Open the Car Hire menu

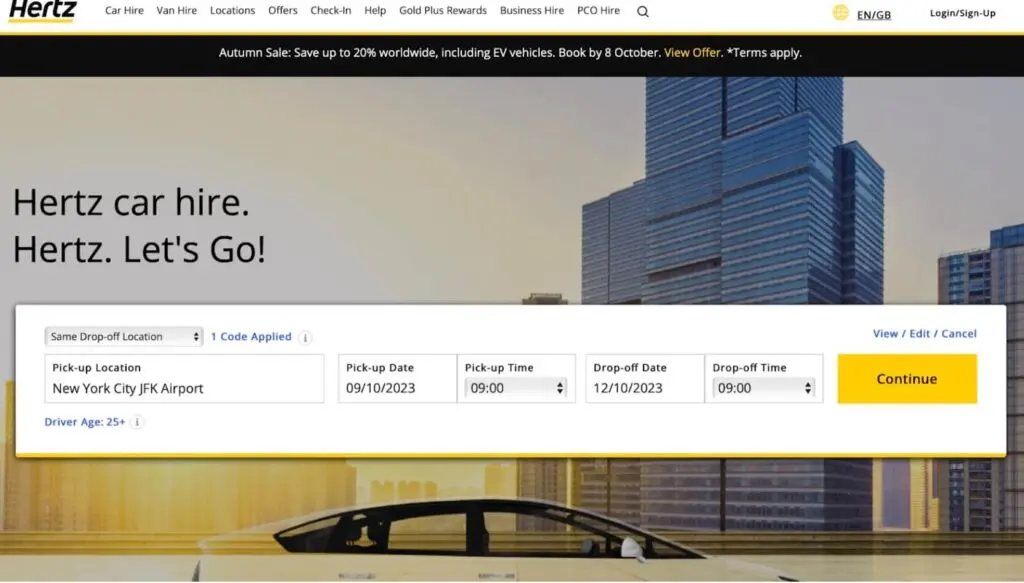coord(124,10)
